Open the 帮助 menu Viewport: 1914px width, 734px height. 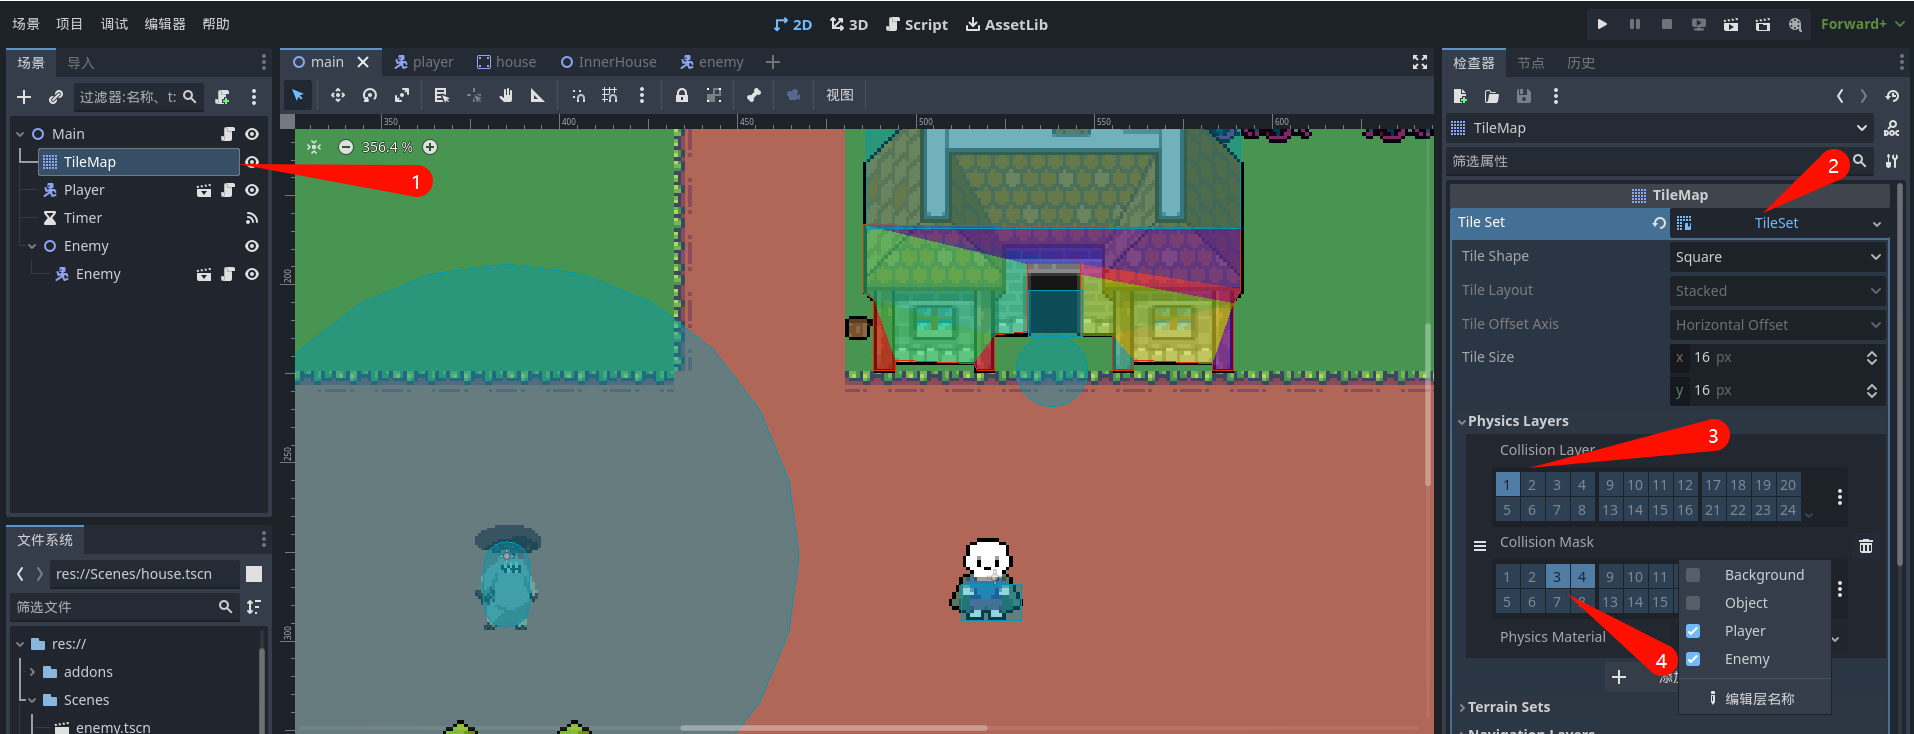pos(216,24)
